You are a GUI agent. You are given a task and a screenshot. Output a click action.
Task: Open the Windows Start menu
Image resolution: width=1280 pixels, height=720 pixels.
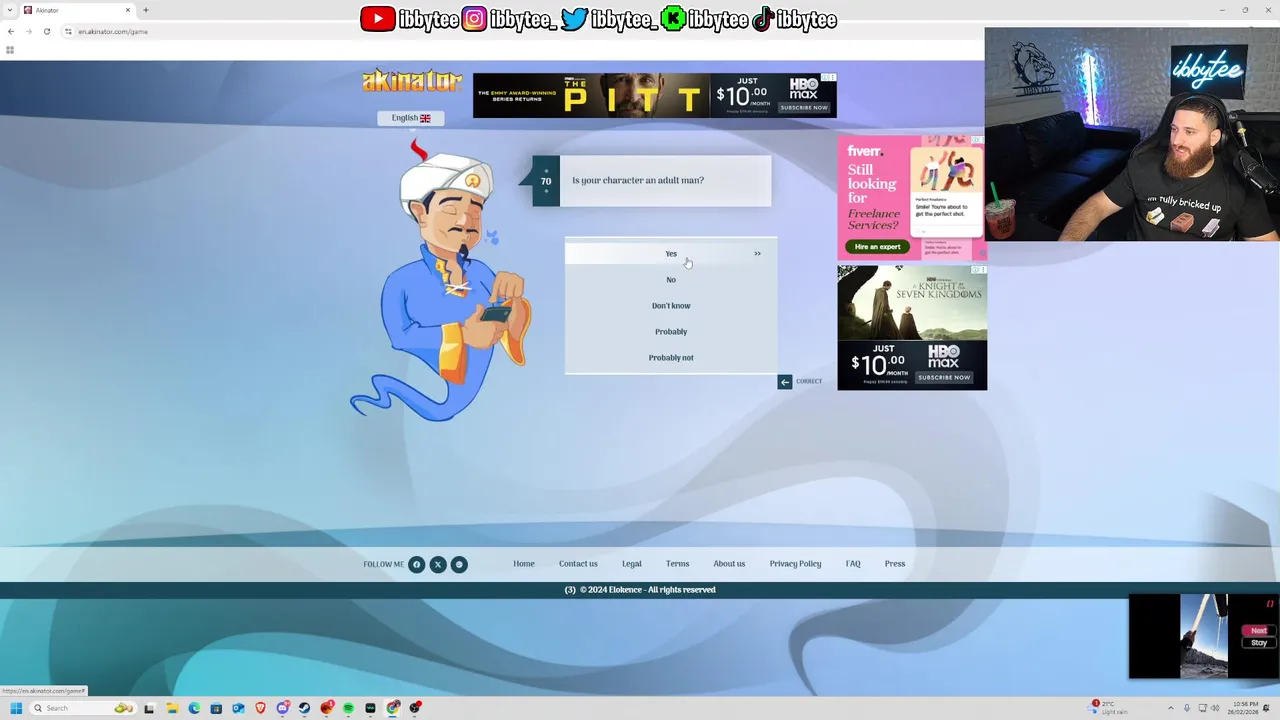pyautogui.click(x=15, y=708)
